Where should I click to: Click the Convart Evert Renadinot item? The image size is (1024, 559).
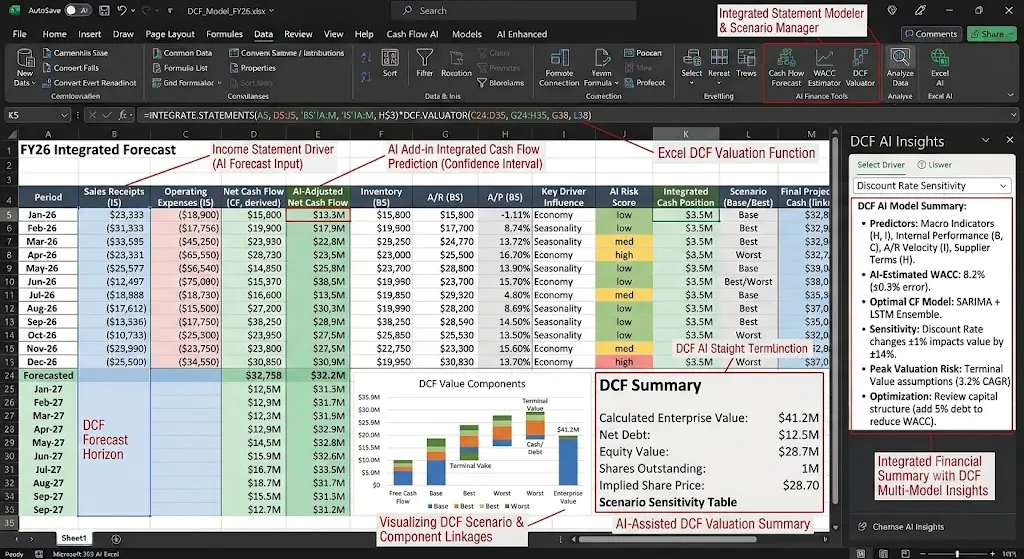pyautogui.click(x=89, y=83)
